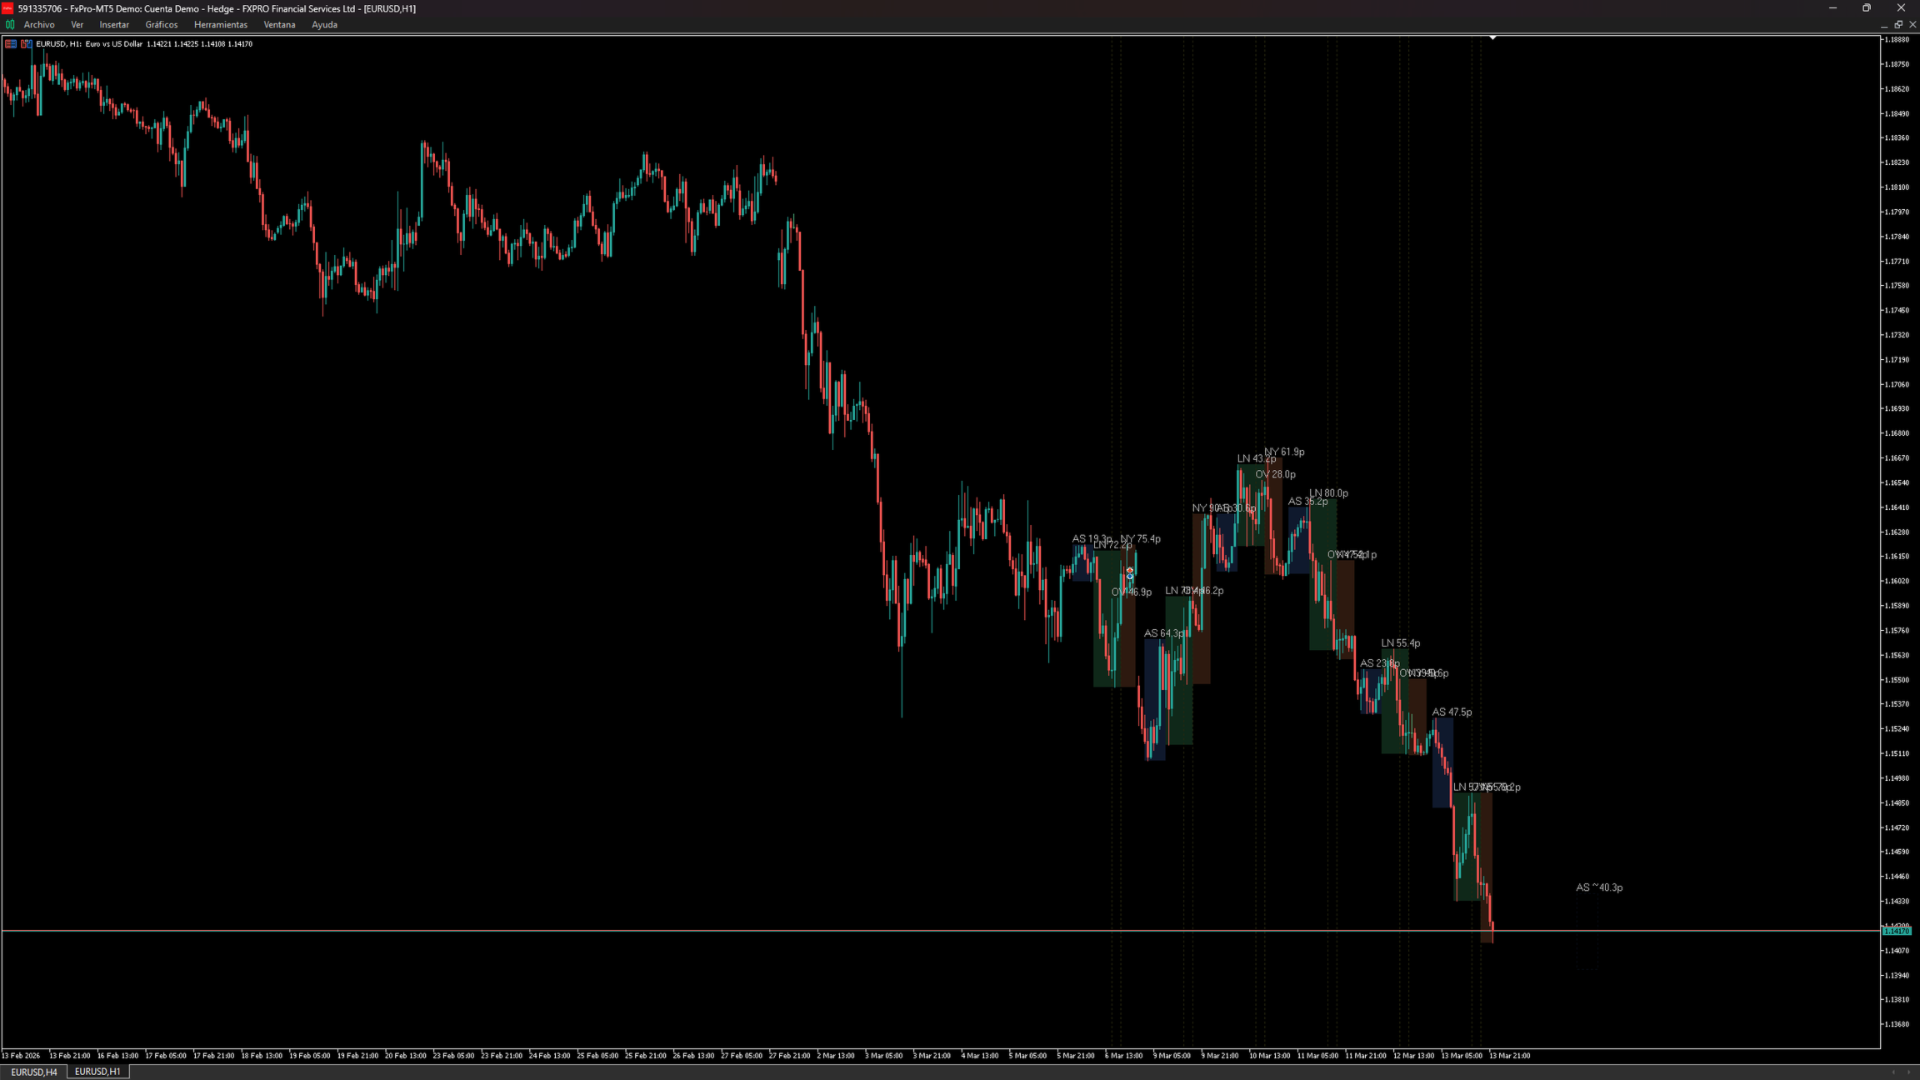The image size is (1920, 1080).
Task: Open the Ventana menu
Action: point(279,25)
